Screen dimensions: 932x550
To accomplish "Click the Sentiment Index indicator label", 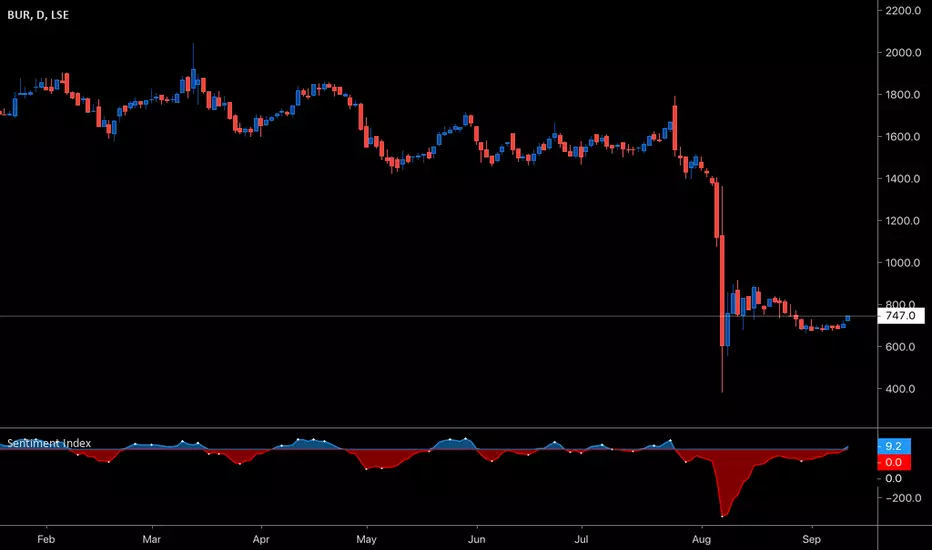I will click(x=49, y=444).
